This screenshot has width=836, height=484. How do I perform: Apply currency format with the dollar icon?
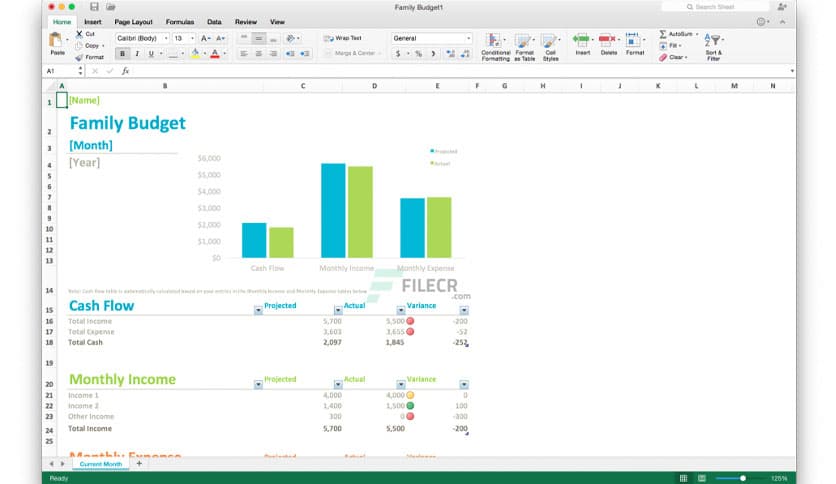[x=398, y=53]
